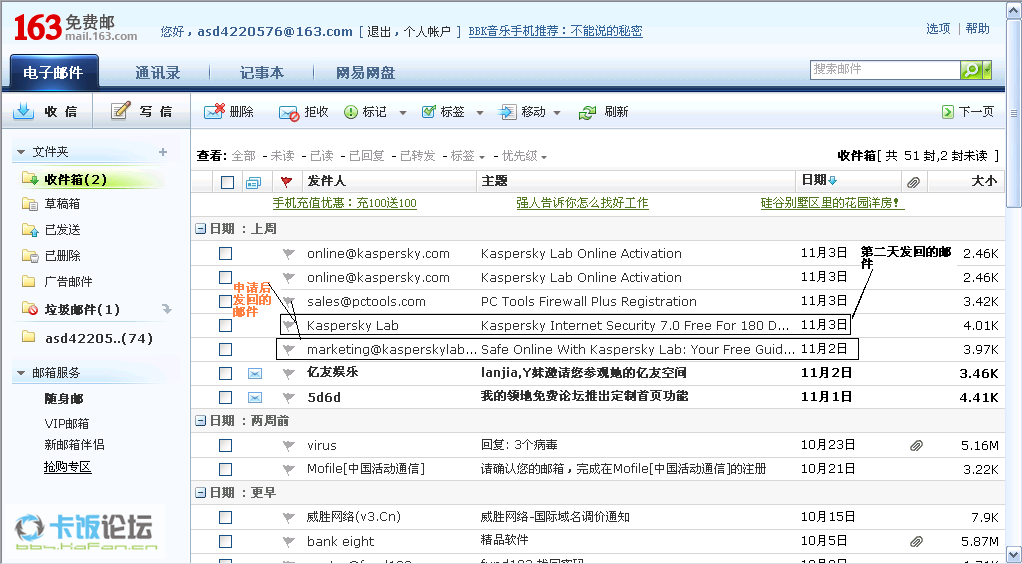Screen dimensions: 1022x564
Task: Tick the select-all checkbox in header
Action: pos(227,183)
